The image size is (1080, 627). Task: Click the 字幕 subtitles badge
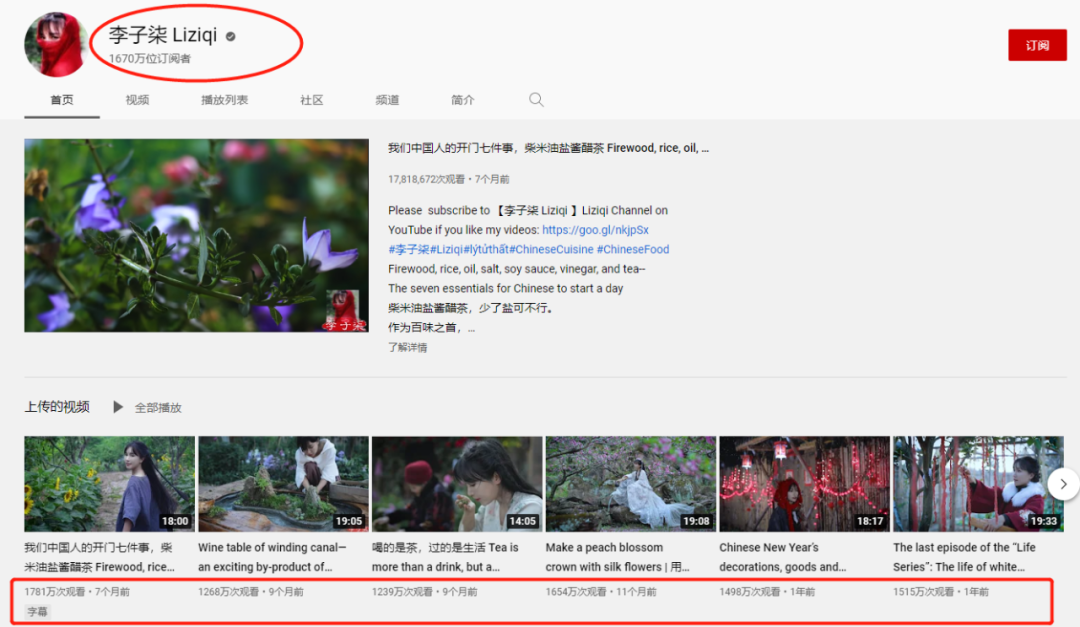tap(37, 611)
